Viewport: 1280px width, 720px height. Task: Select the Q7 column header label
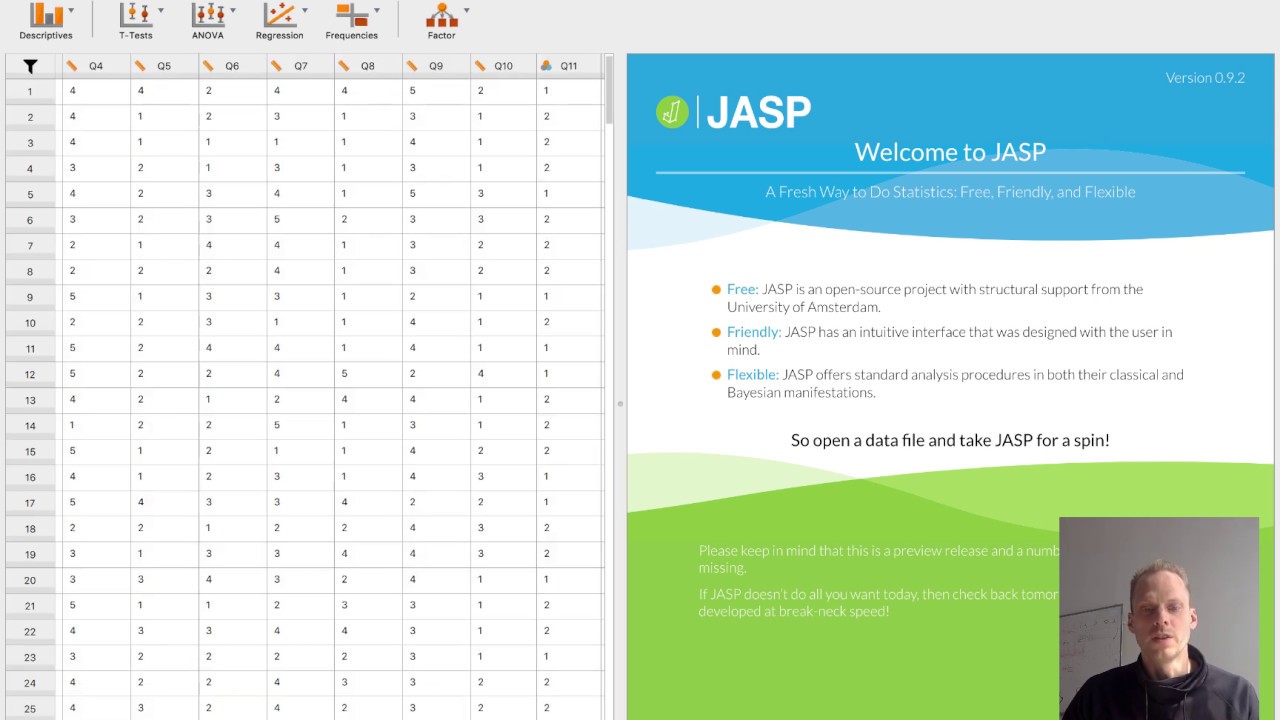tap(301, 66)
